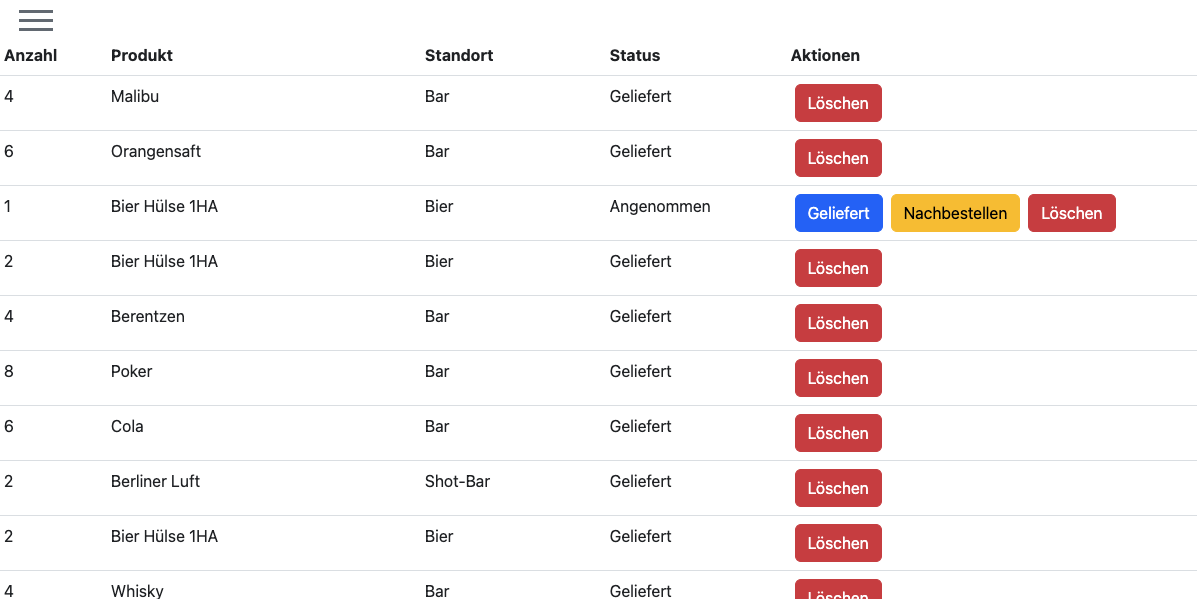
Task: Delete the Orangensaft order
Action: click(x=838, y=158)
